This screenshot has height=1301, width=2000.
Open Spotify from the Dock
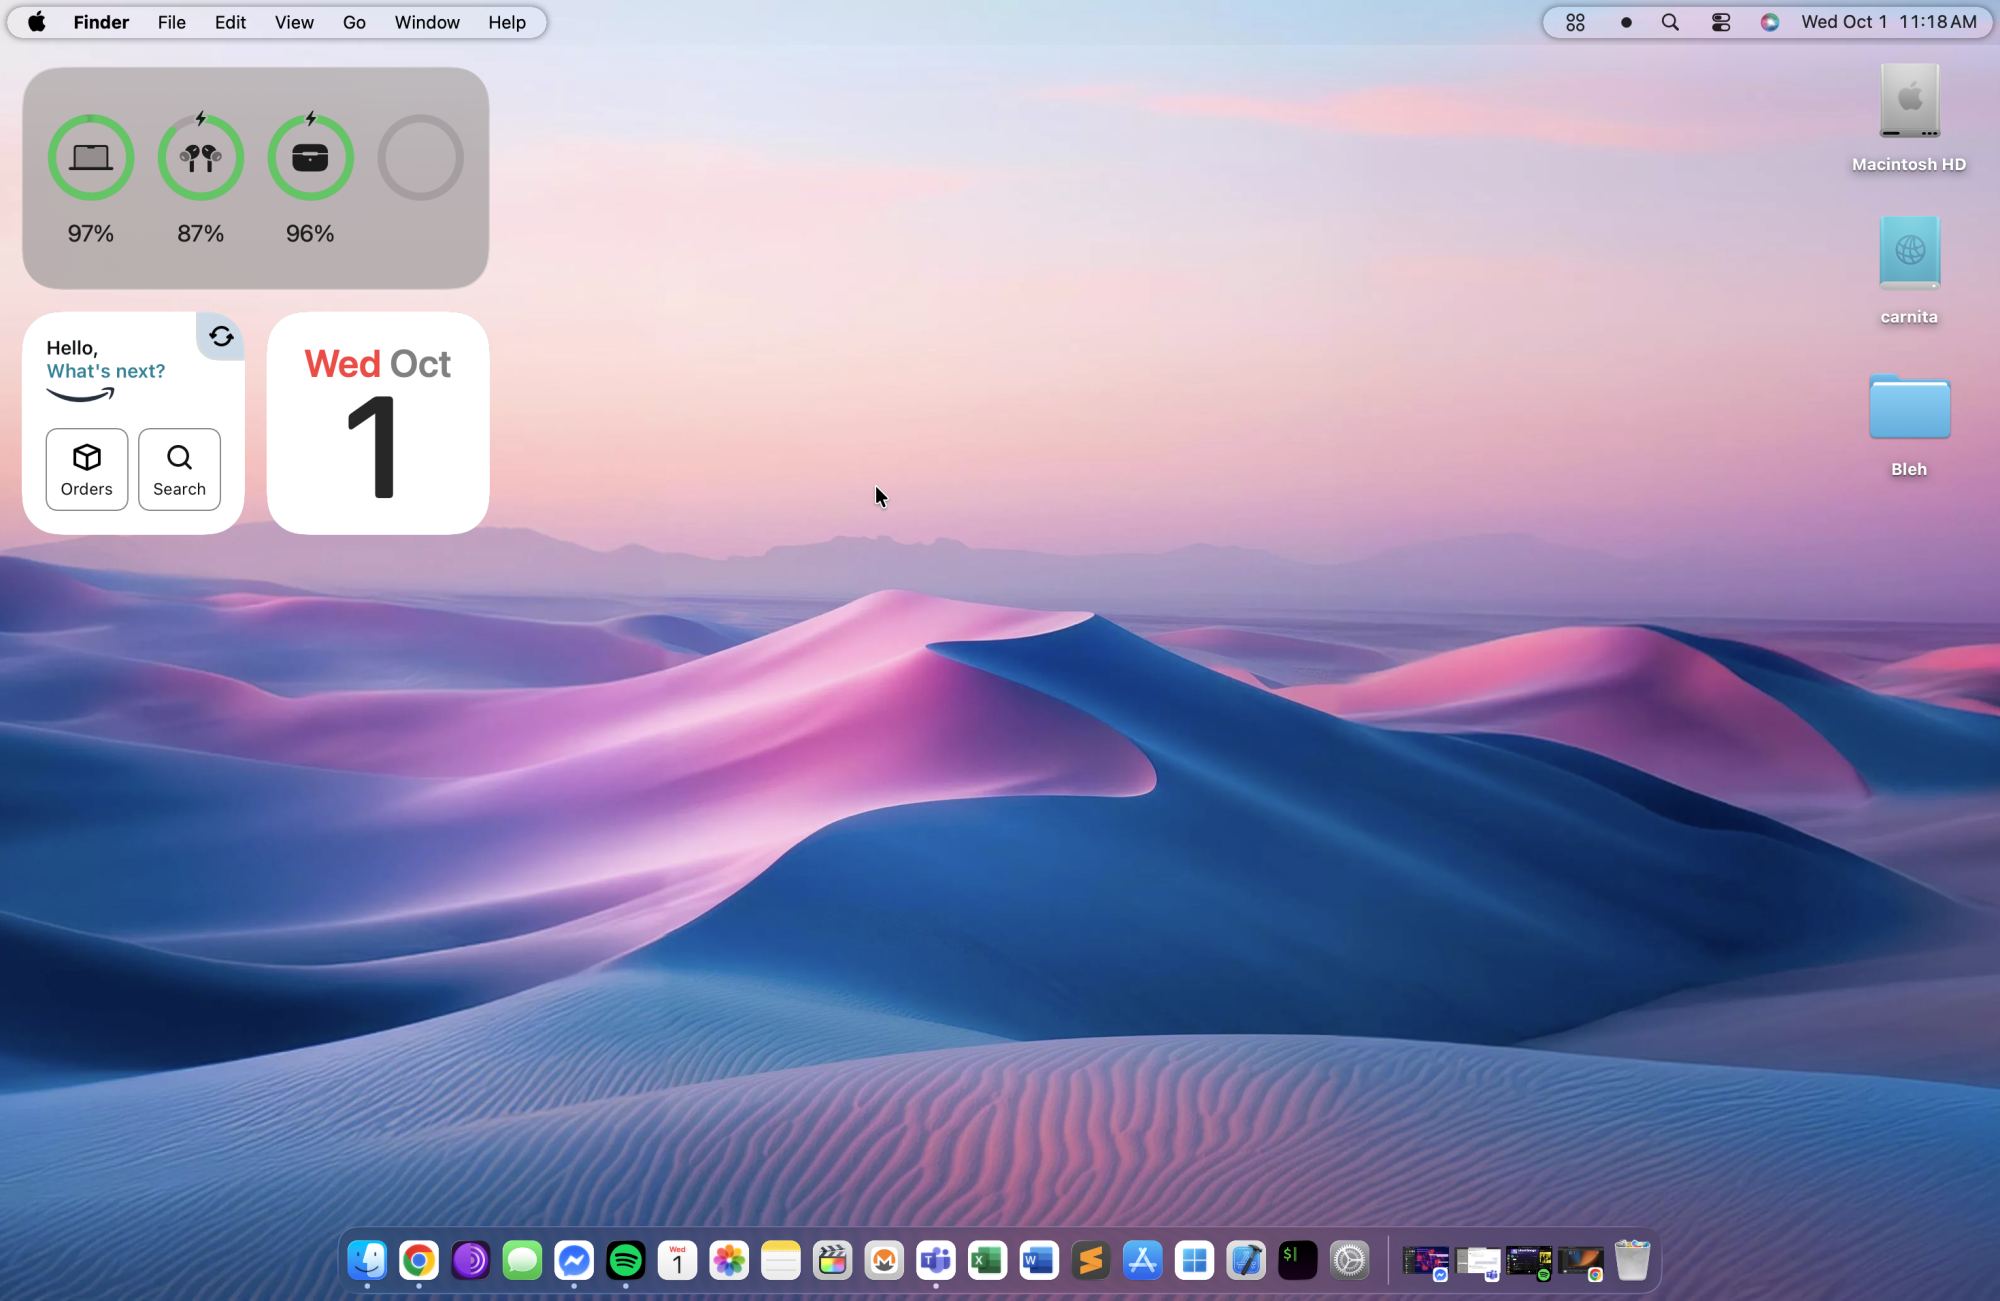point(626,1260)
